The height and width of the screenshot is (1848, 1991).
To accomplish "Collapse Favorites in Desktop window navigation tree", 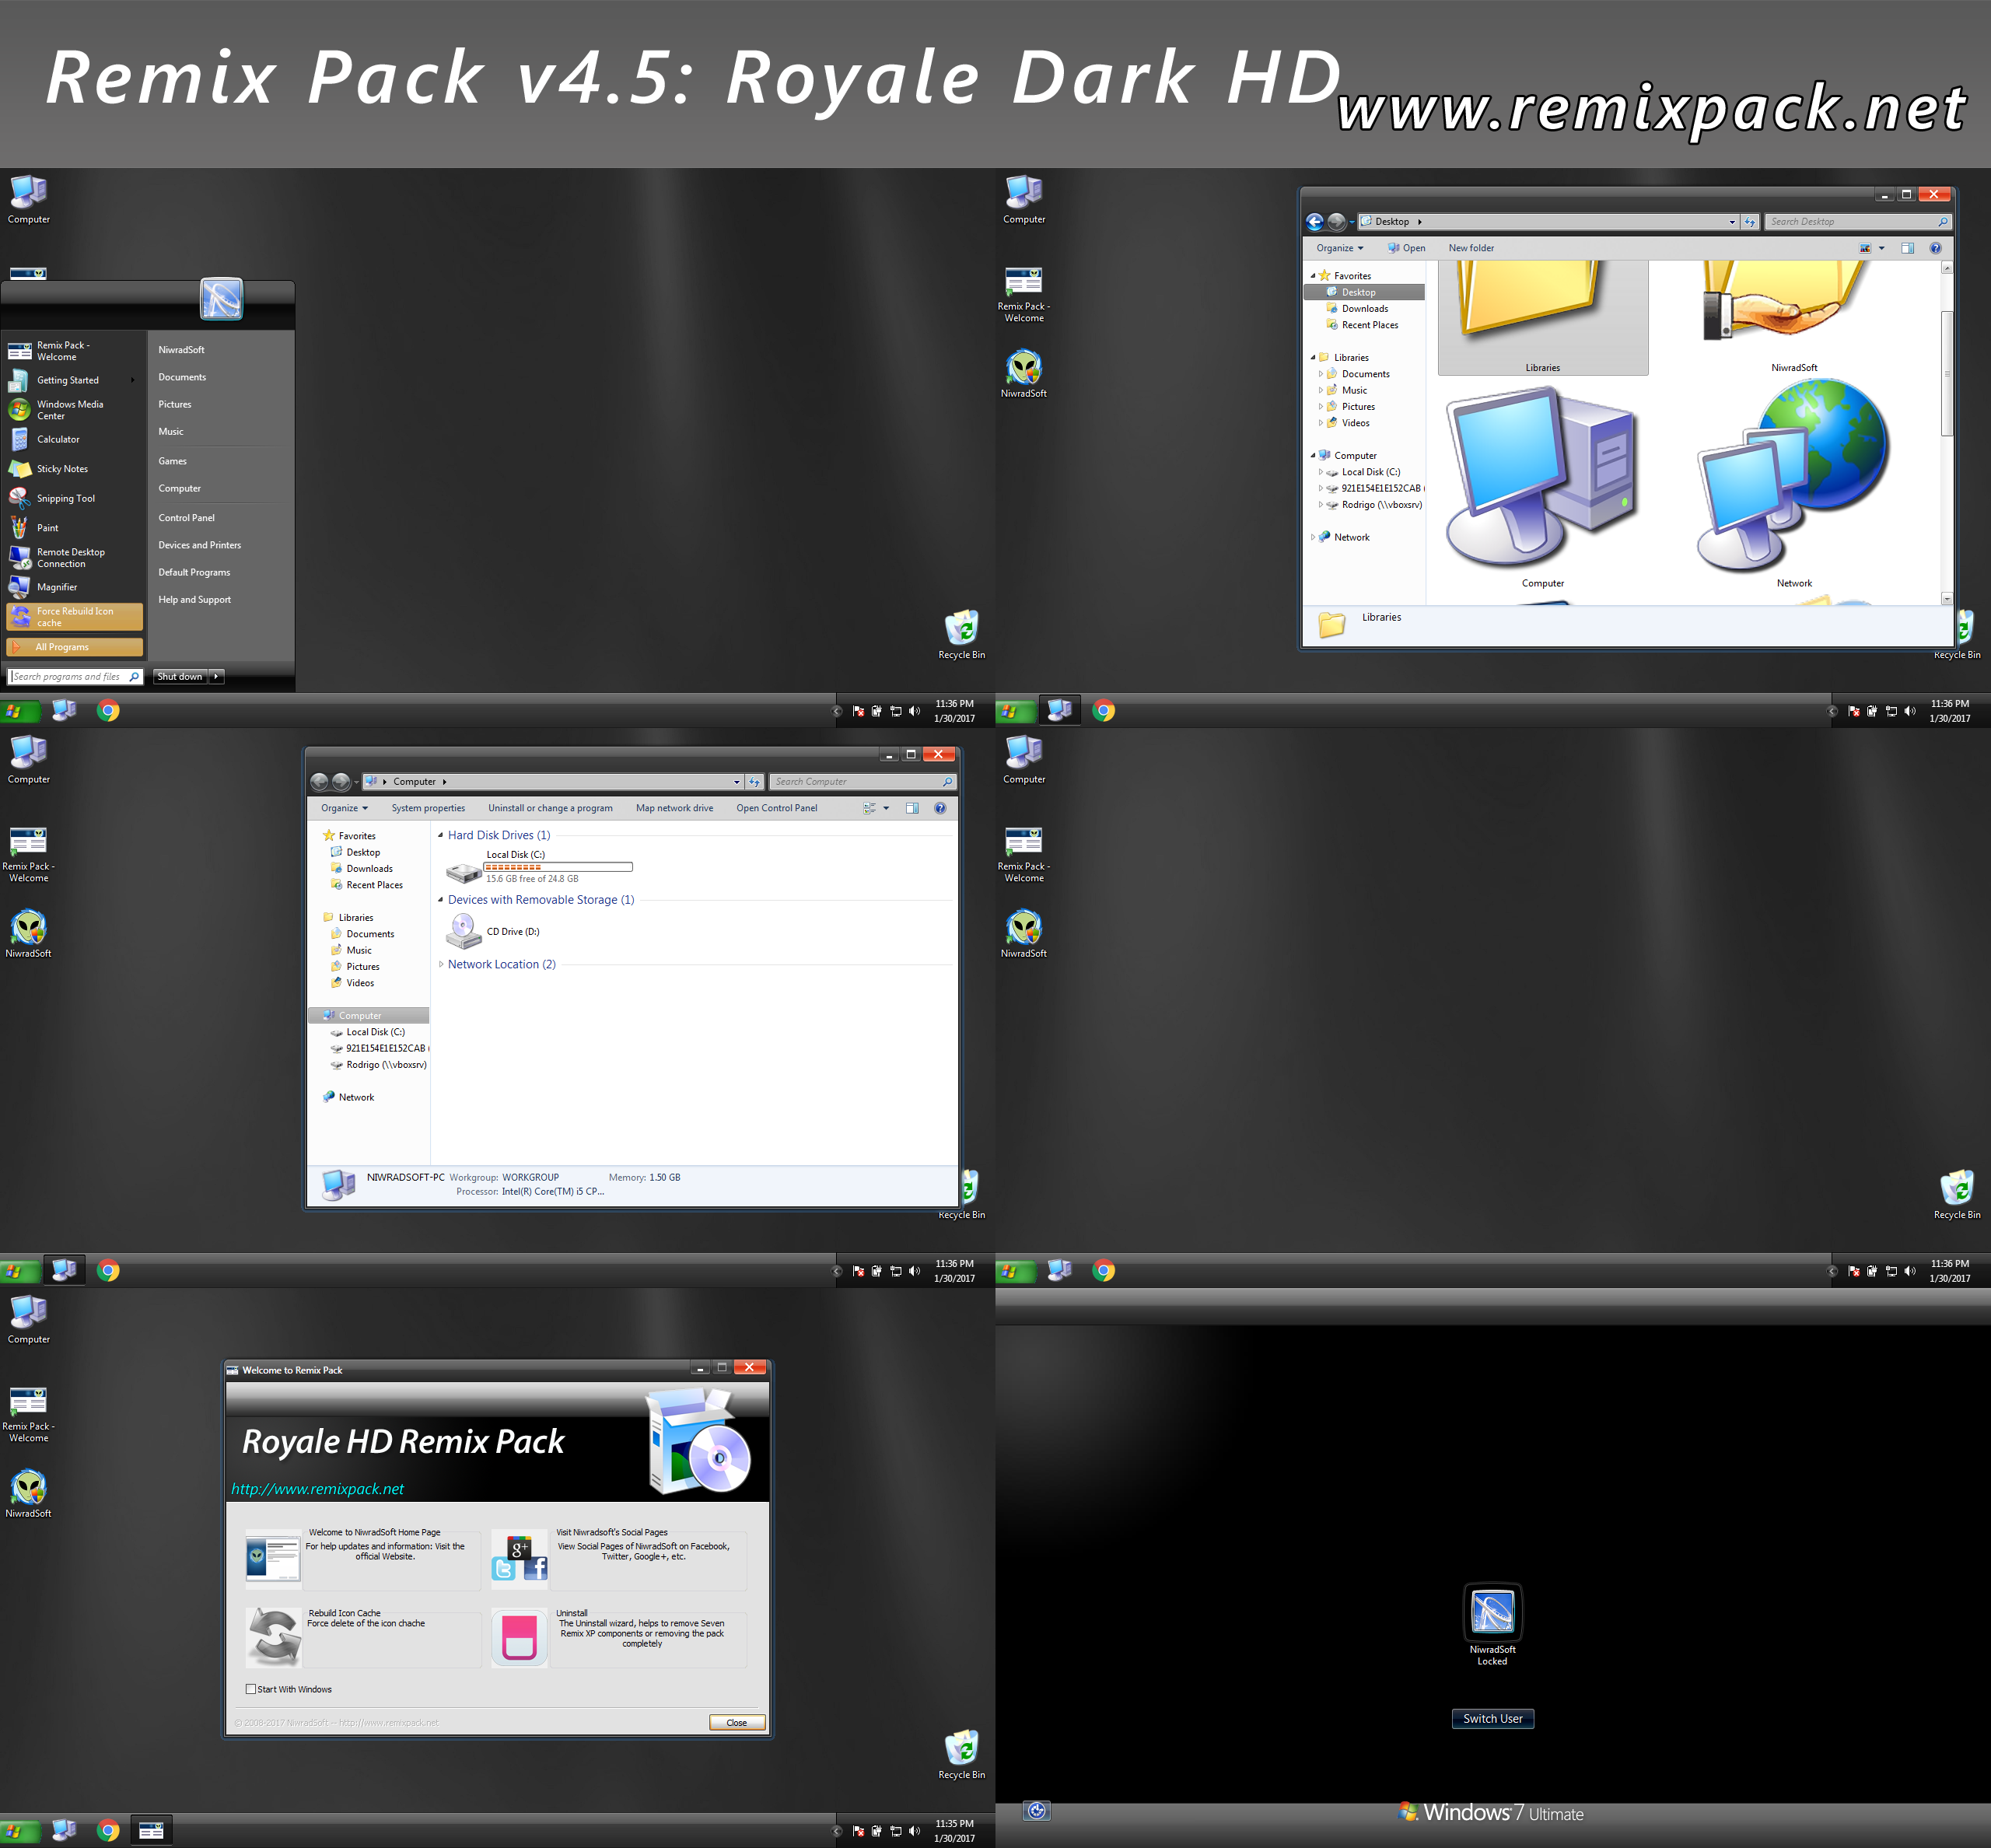I will tap(1313, 276).
